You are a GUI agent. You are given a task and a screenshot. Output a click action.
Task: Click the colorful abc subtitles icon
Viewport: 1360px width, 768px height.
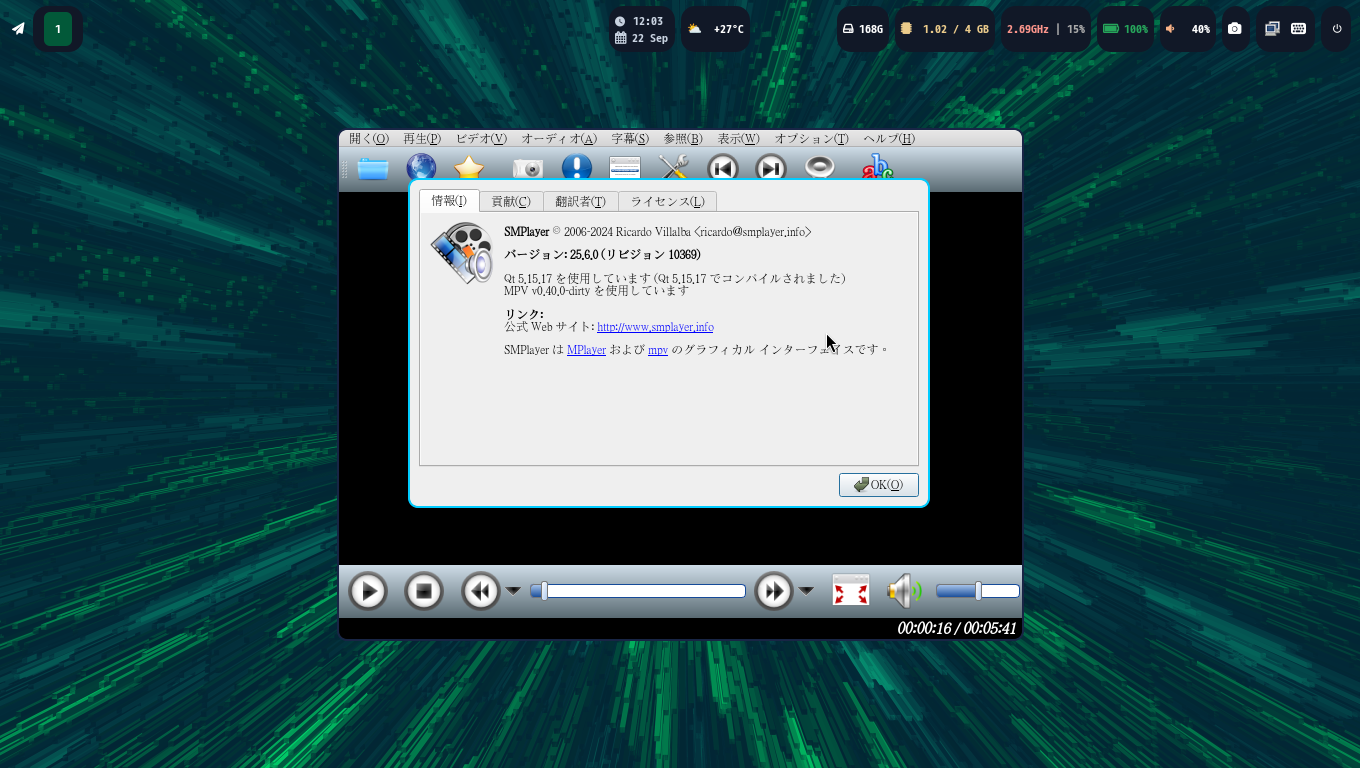coord(877,169)
